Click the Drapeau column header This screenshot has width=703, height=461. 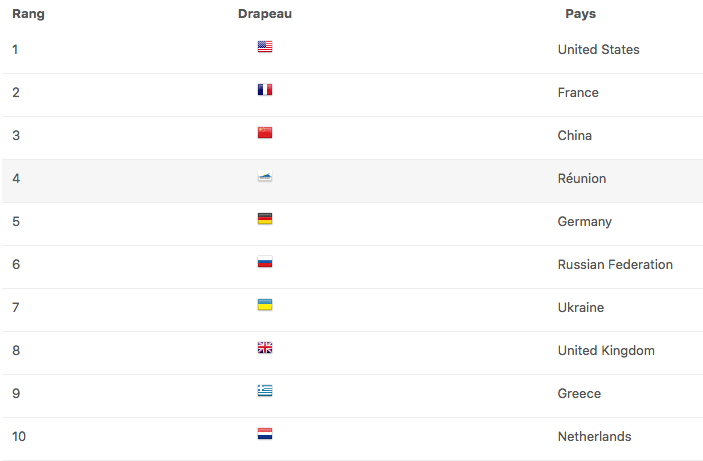[265, 14]
